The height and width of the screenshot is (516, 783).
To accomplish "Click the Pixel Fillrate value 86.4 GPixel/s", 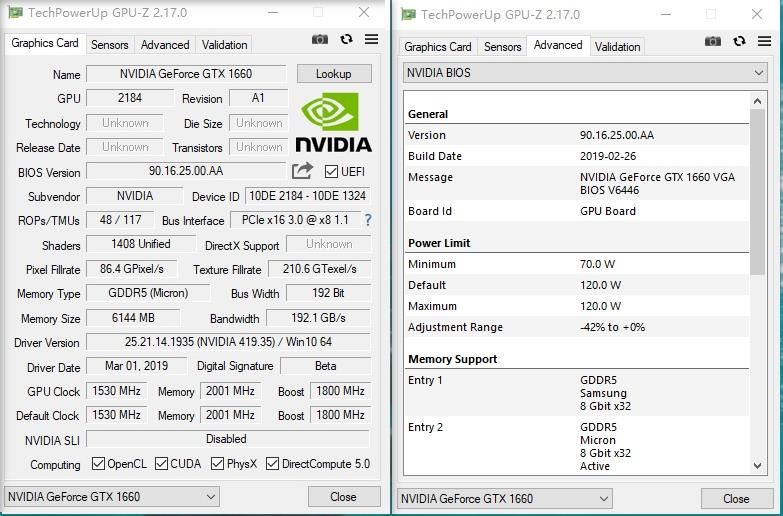I will (132, 269).
